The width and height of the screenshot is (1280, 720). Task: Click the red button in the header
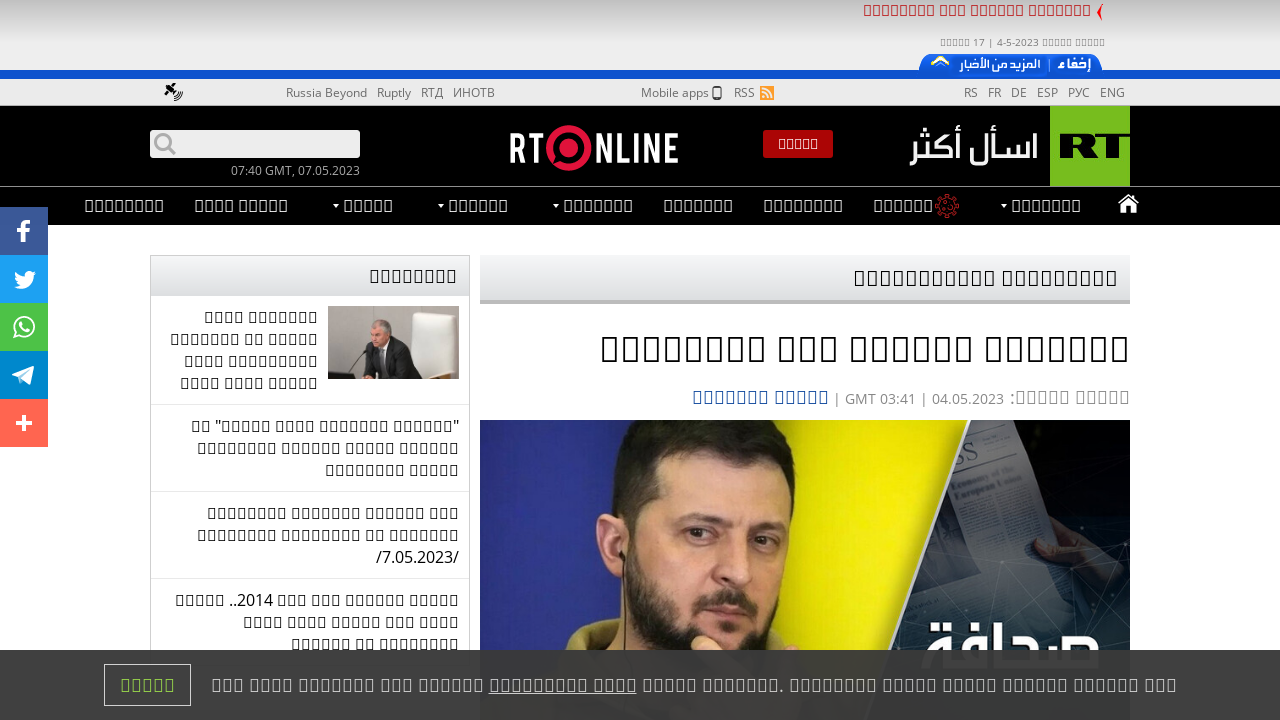click(798, 144)
